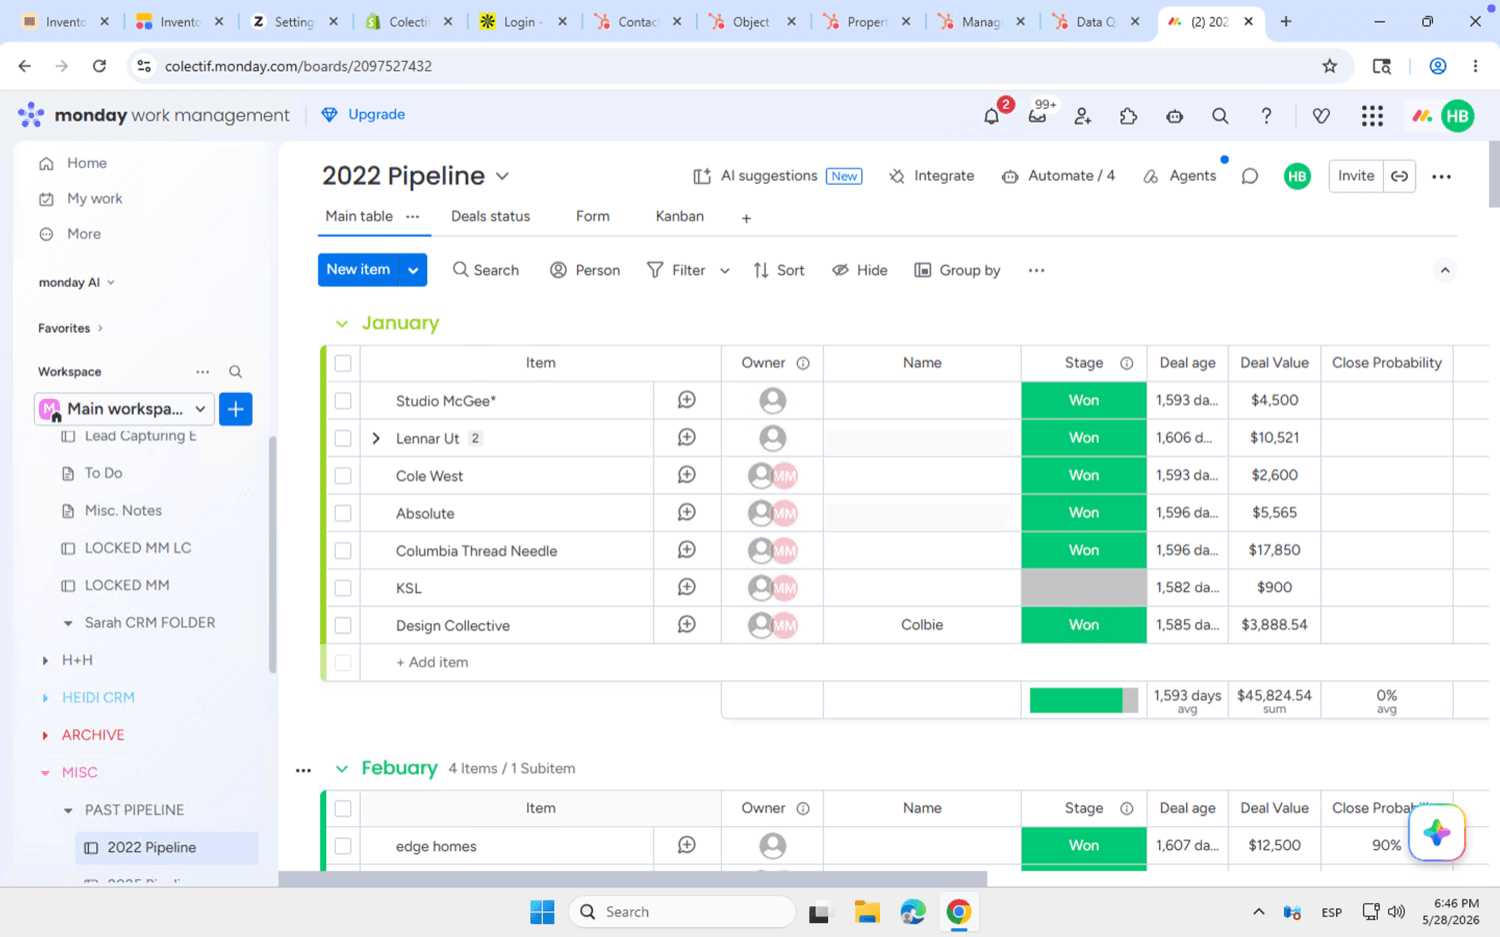Open conversation for KSL row
1500x937 pixels.
686,587
